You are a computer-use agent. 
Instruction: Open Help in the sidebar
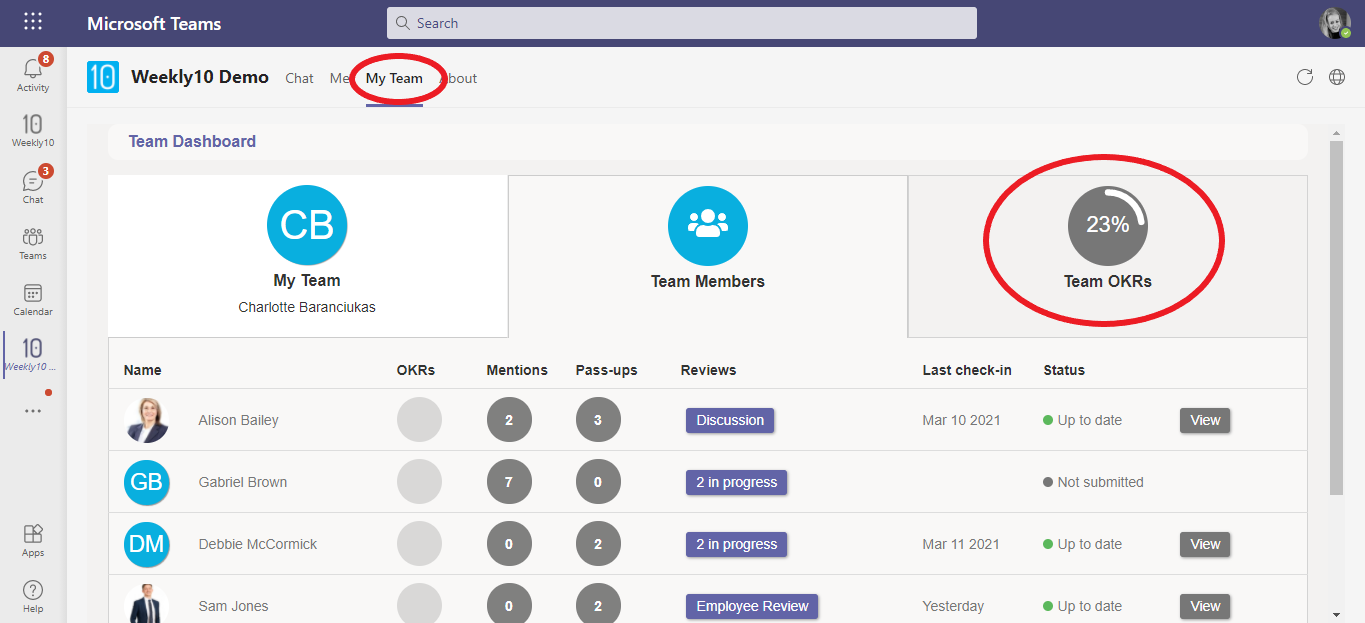(33, 596)
